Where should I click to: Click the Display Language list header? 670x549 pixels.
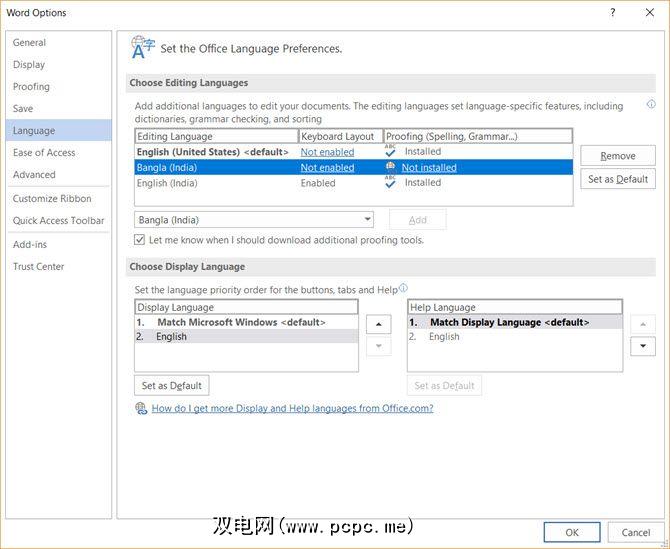[247, 307]
